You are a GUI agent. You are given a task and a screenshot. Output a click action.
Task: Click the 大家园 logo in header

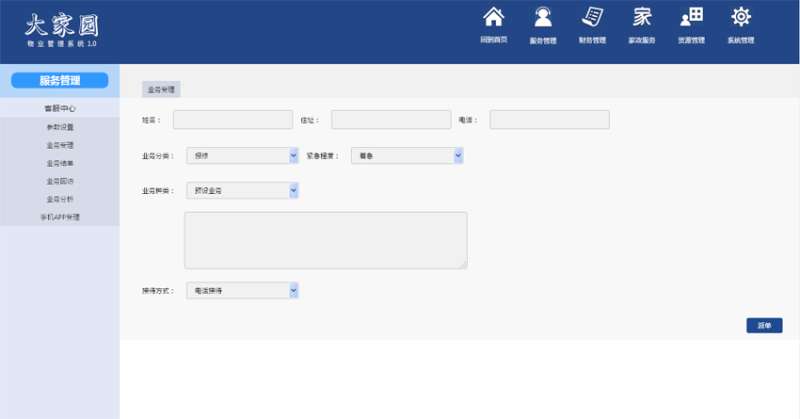coord(62,30)
